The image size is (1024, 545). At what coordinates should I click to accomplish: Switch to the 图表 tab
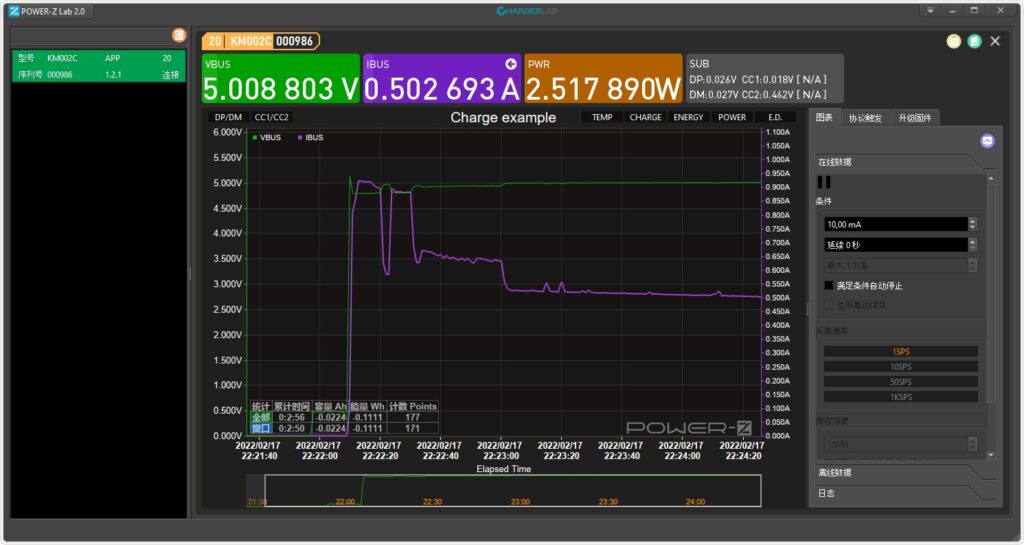(x=825, y=117)
